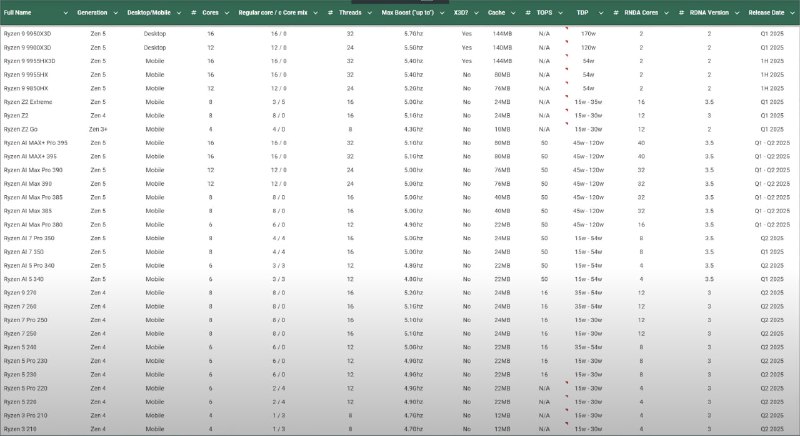
Task: Click the Yes X3D cell for Ryzen 9 9955HX3D
Action: [467, 61]
